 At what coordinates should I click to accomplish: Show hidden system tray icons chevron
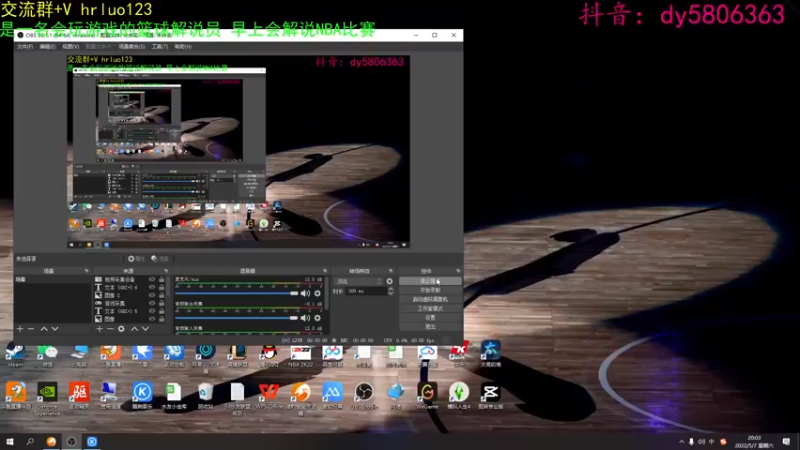pyautogui.click(x=682, y=442)
